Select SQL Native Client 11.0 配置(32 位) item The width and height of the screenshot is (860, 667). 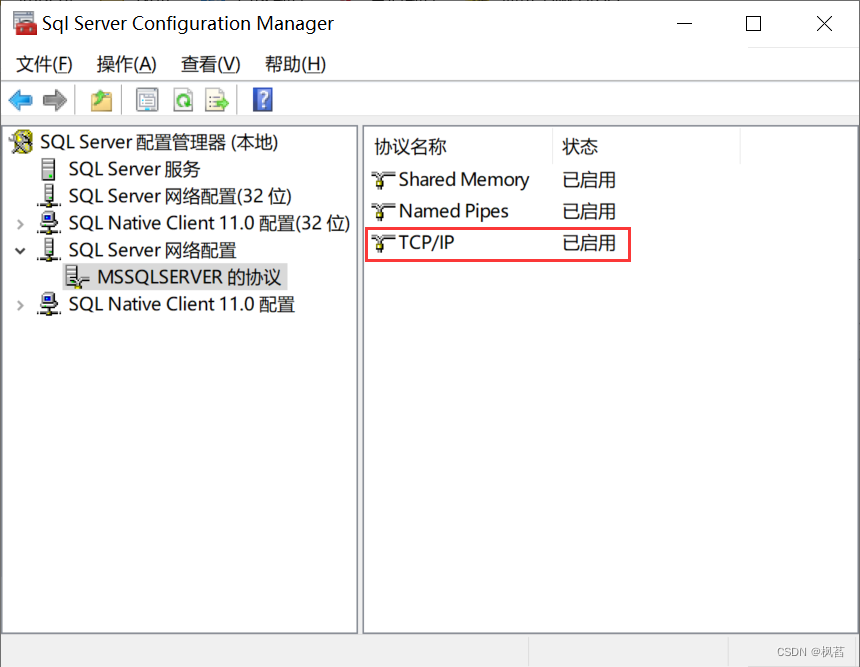click(x=209, y=223)
